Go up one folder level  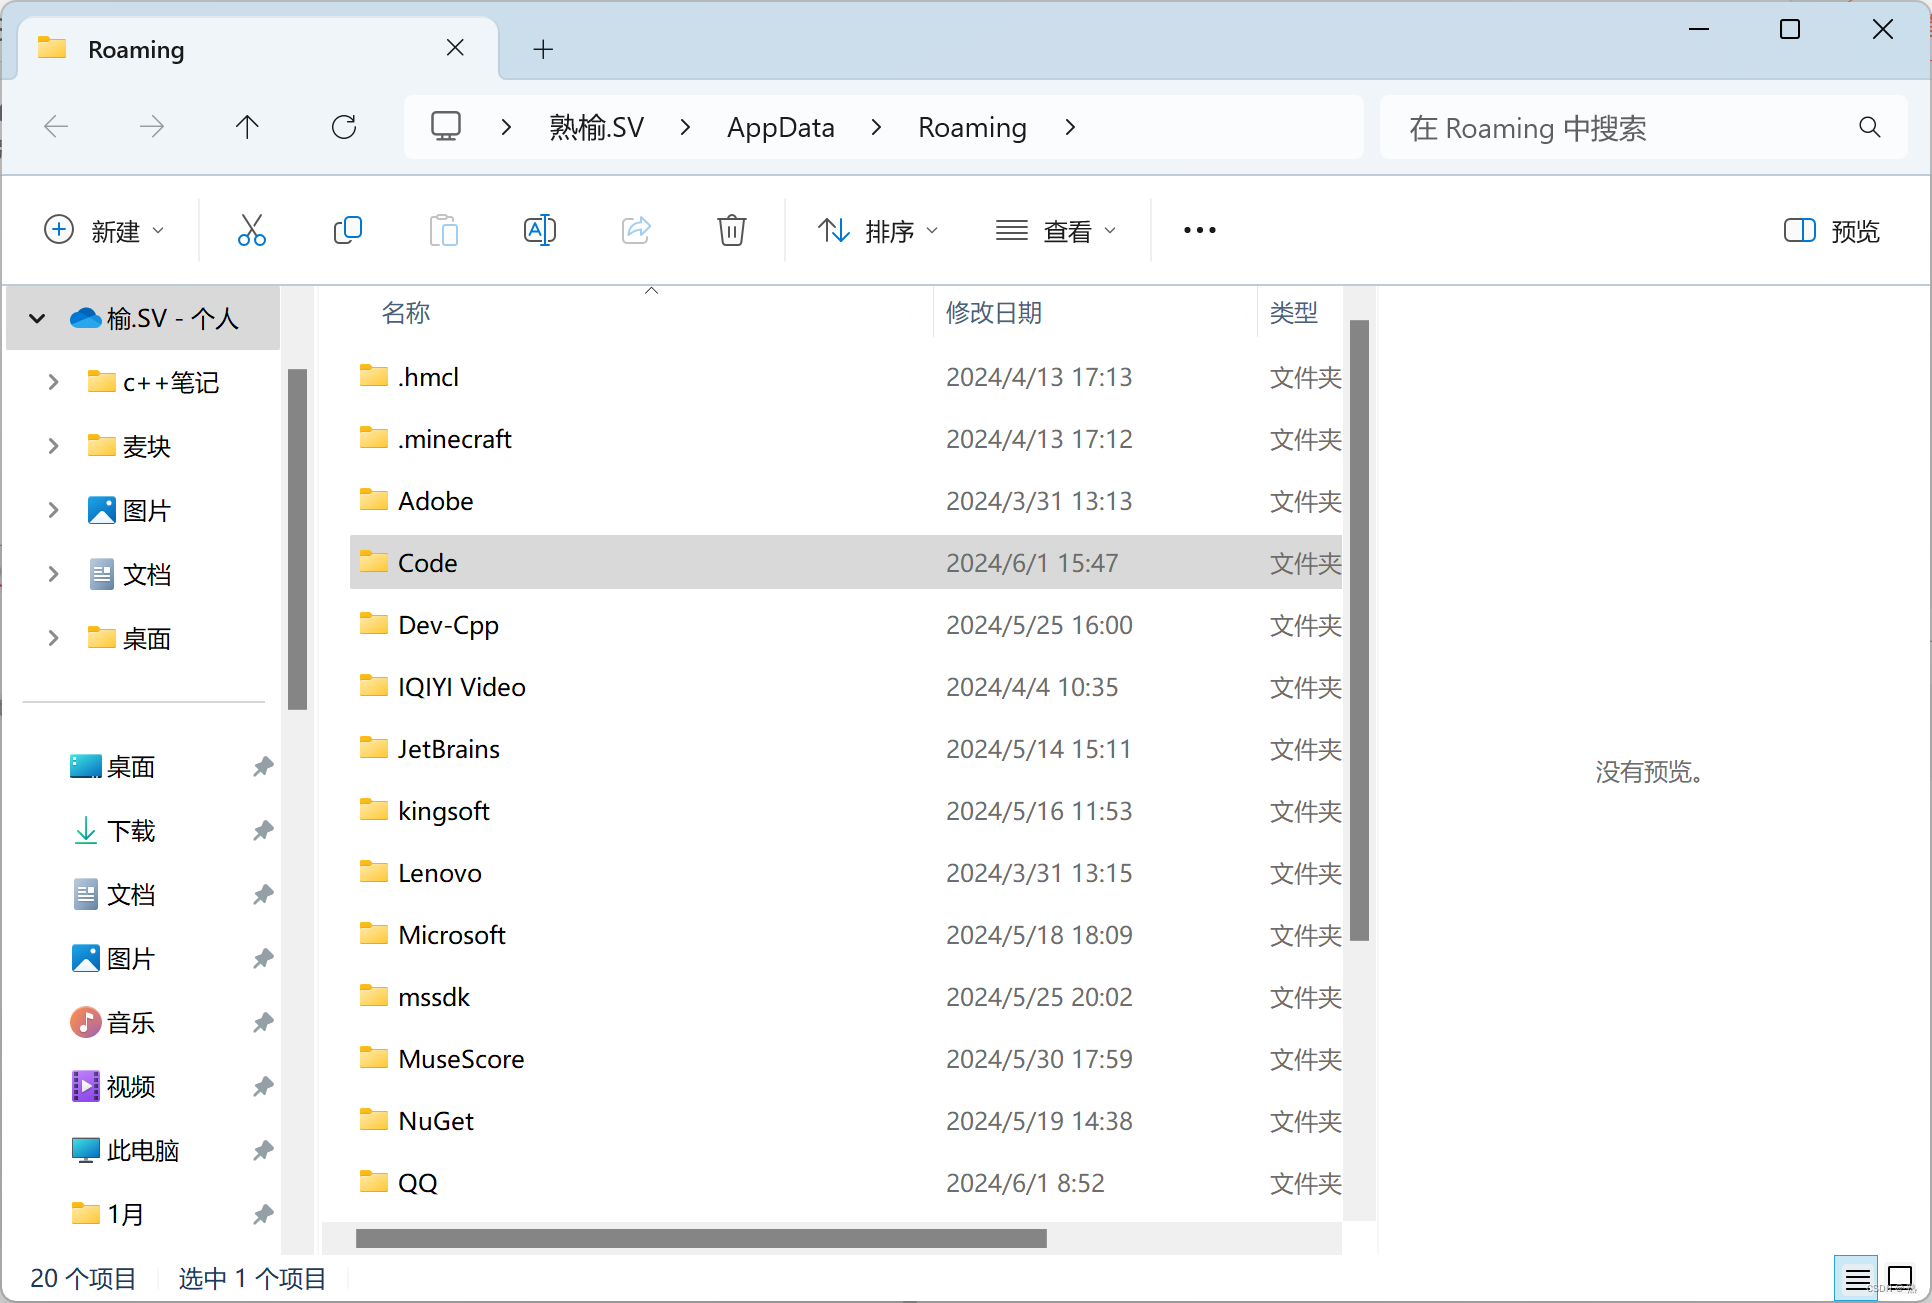pos(247,127)
